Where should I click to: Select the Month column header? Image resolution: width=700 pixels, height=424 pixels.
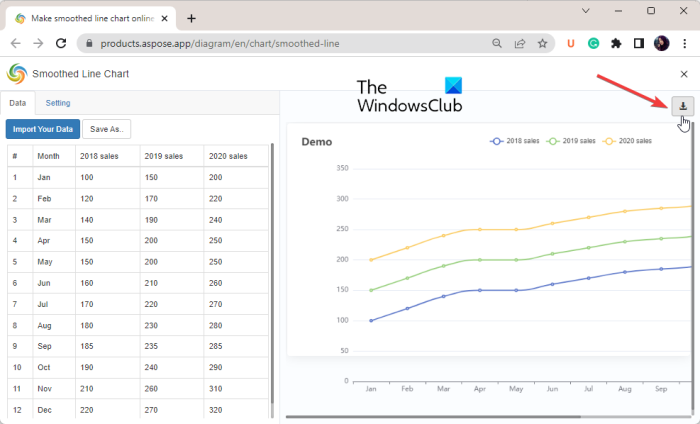tap(54, 156)
